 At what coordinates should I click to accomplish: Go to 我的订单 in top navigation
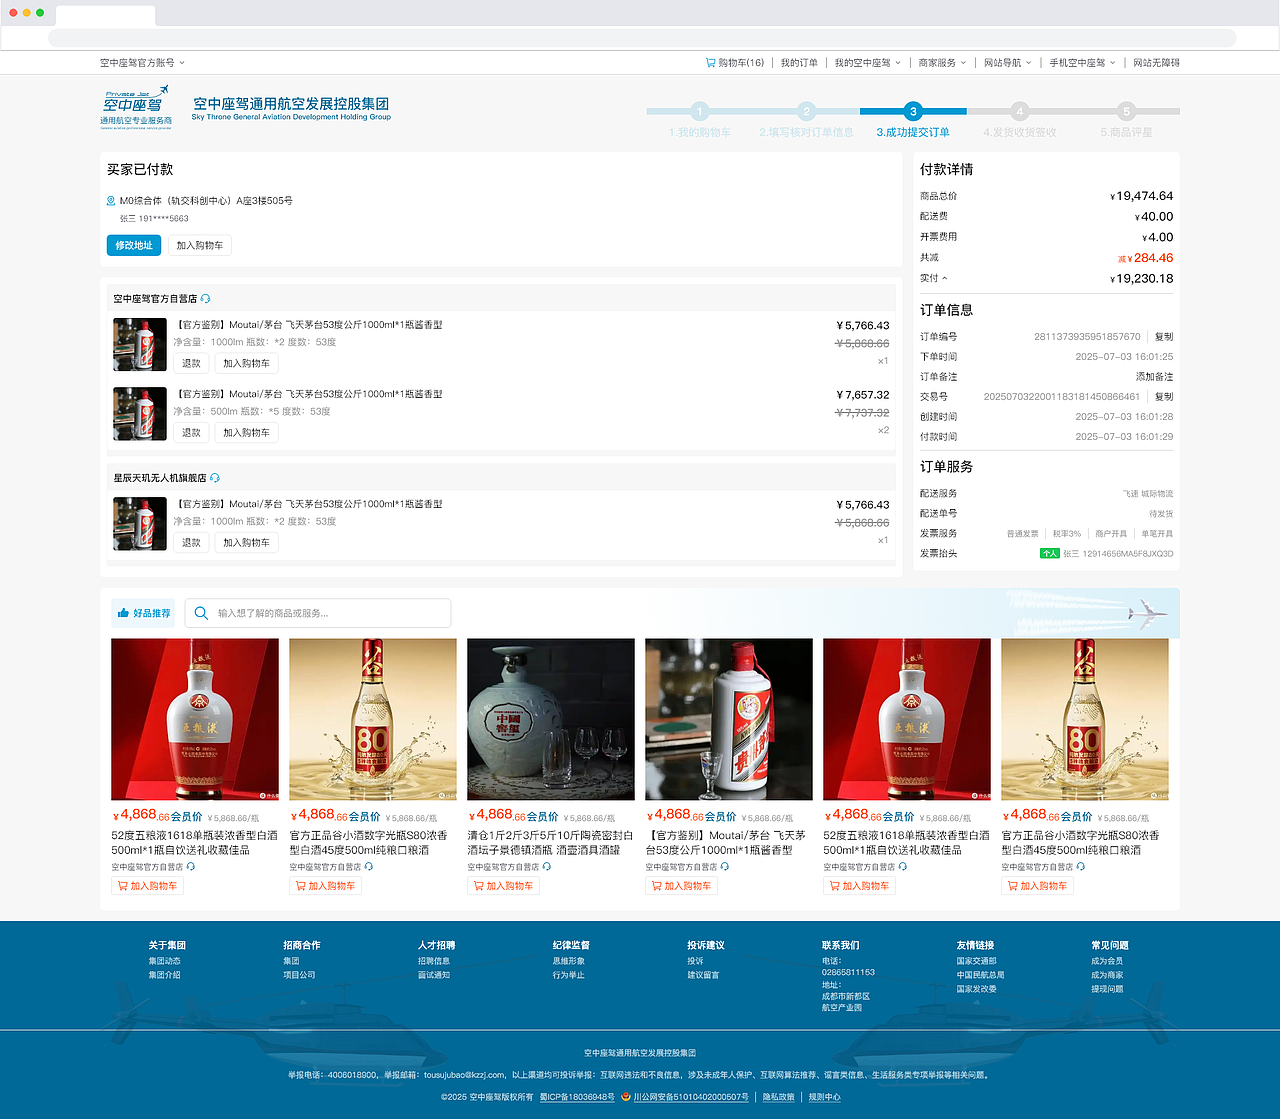[x=799, y=63]
